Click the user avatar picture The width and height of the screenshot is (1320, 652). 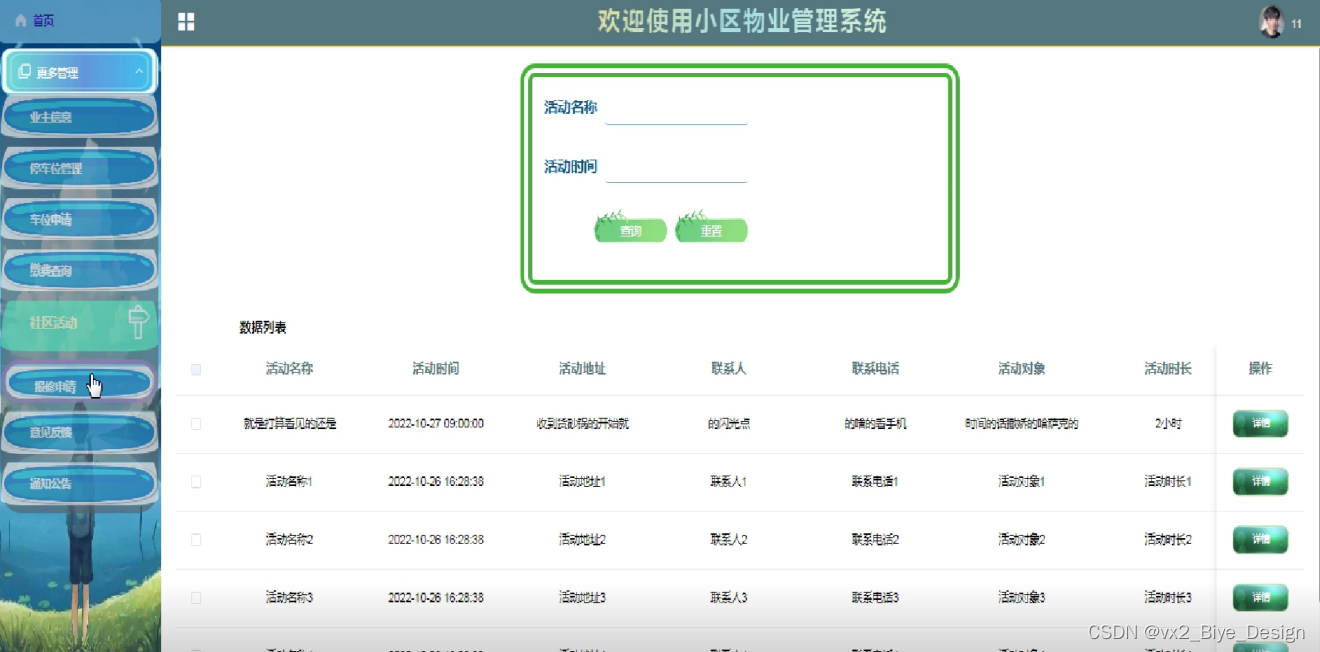click(x=1271, y=22)
